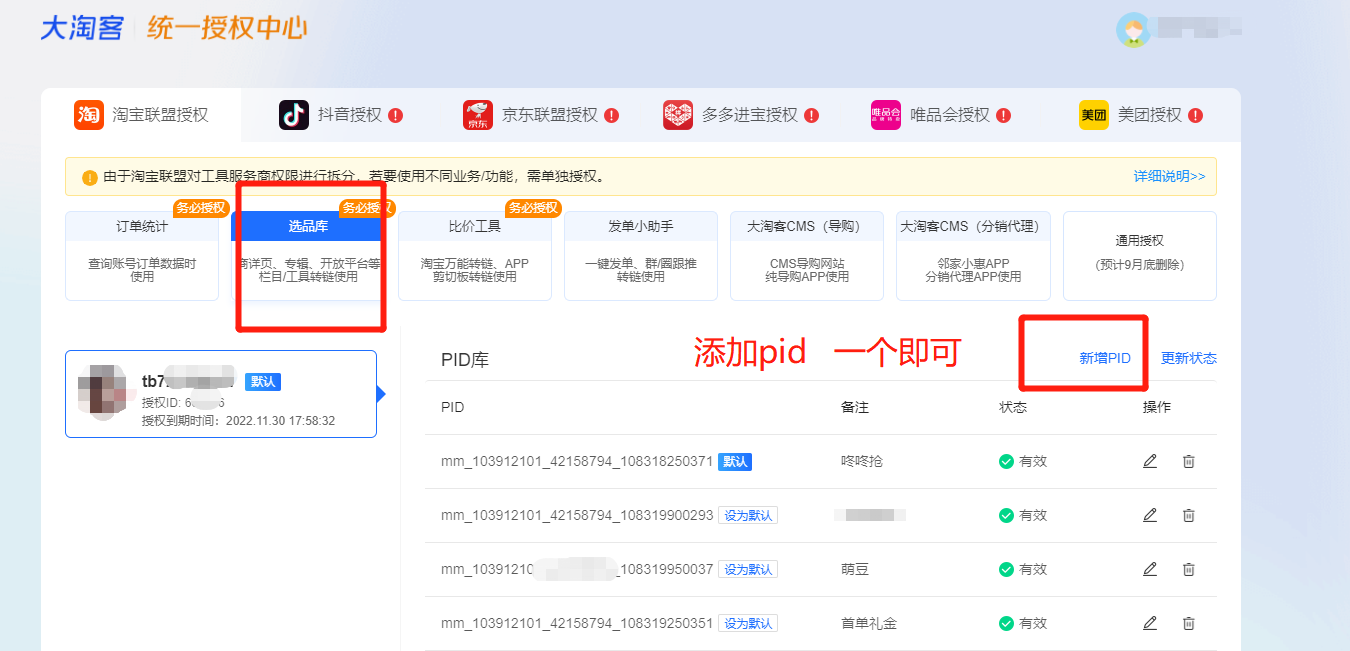Click the PID库 heading
This screenshot has height=651, width=1350.
point(465,359)
